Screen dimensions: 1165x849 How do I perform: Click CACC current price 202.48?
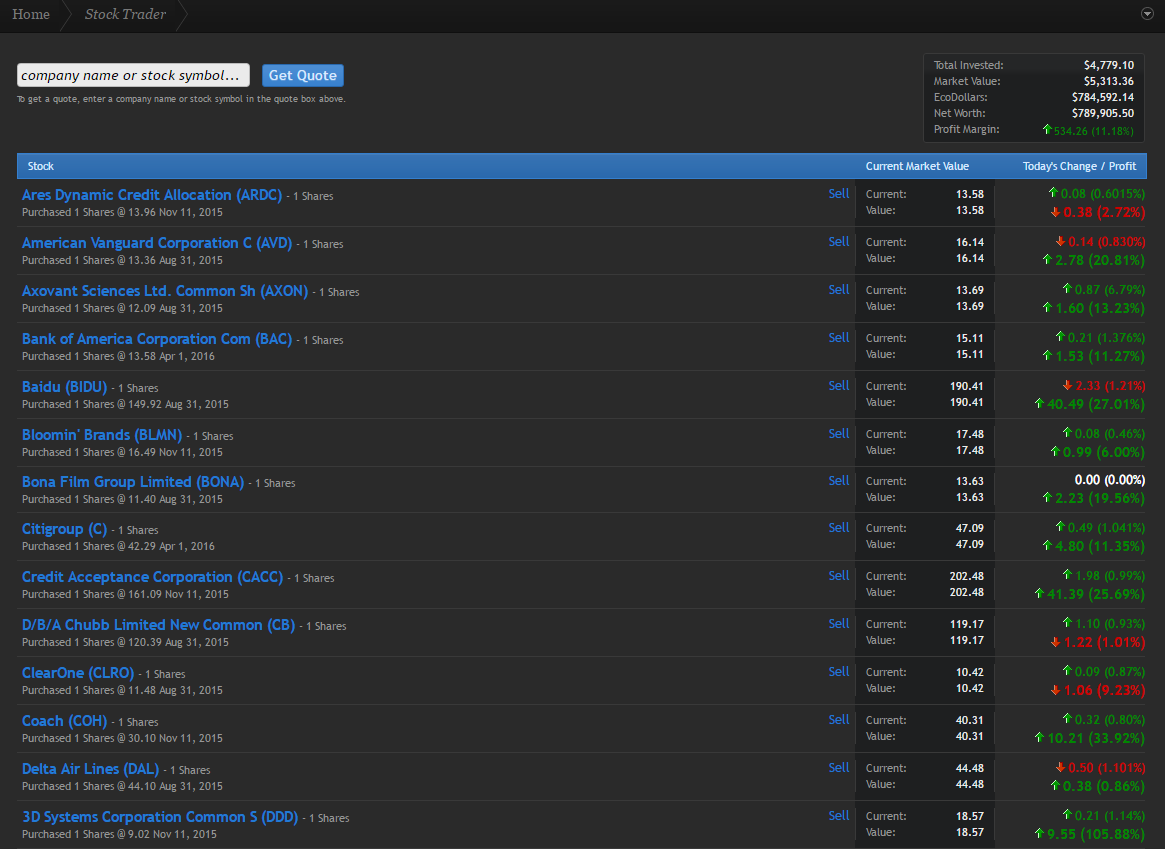(967, 576)
